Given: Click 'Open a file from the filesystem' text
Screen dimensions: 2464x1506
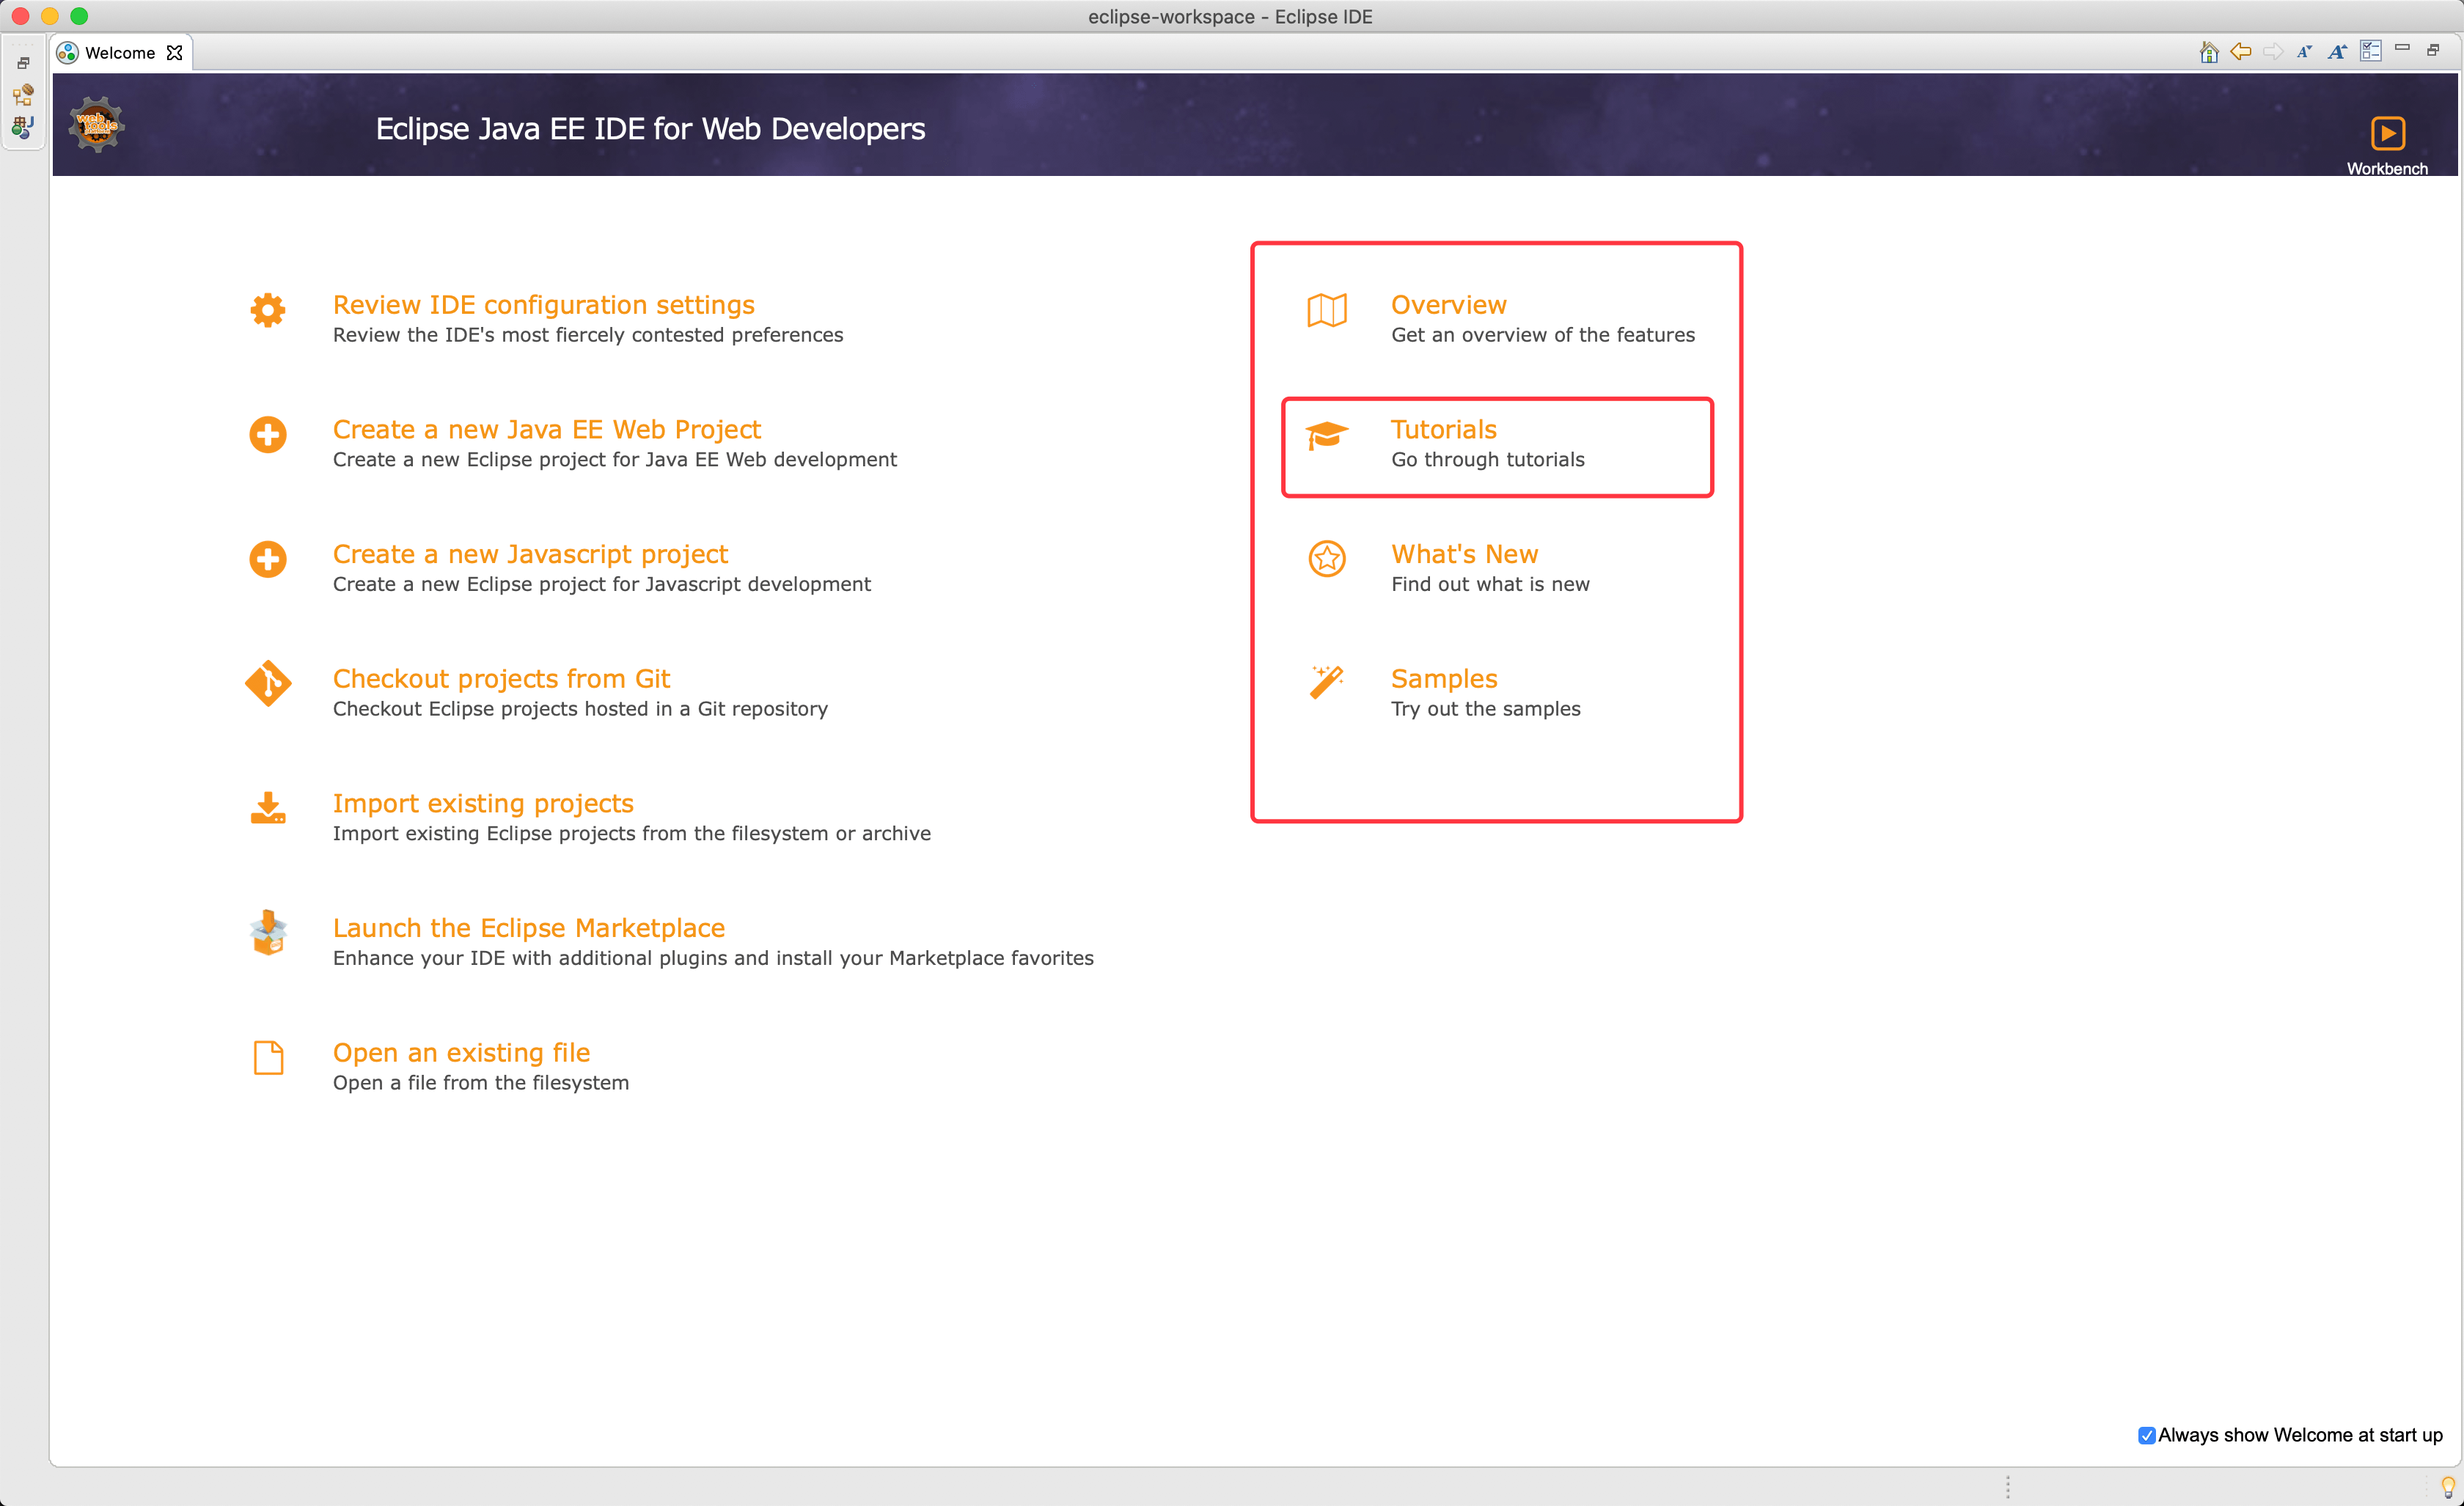Looking at the screenshot, I should point(480,1083).
